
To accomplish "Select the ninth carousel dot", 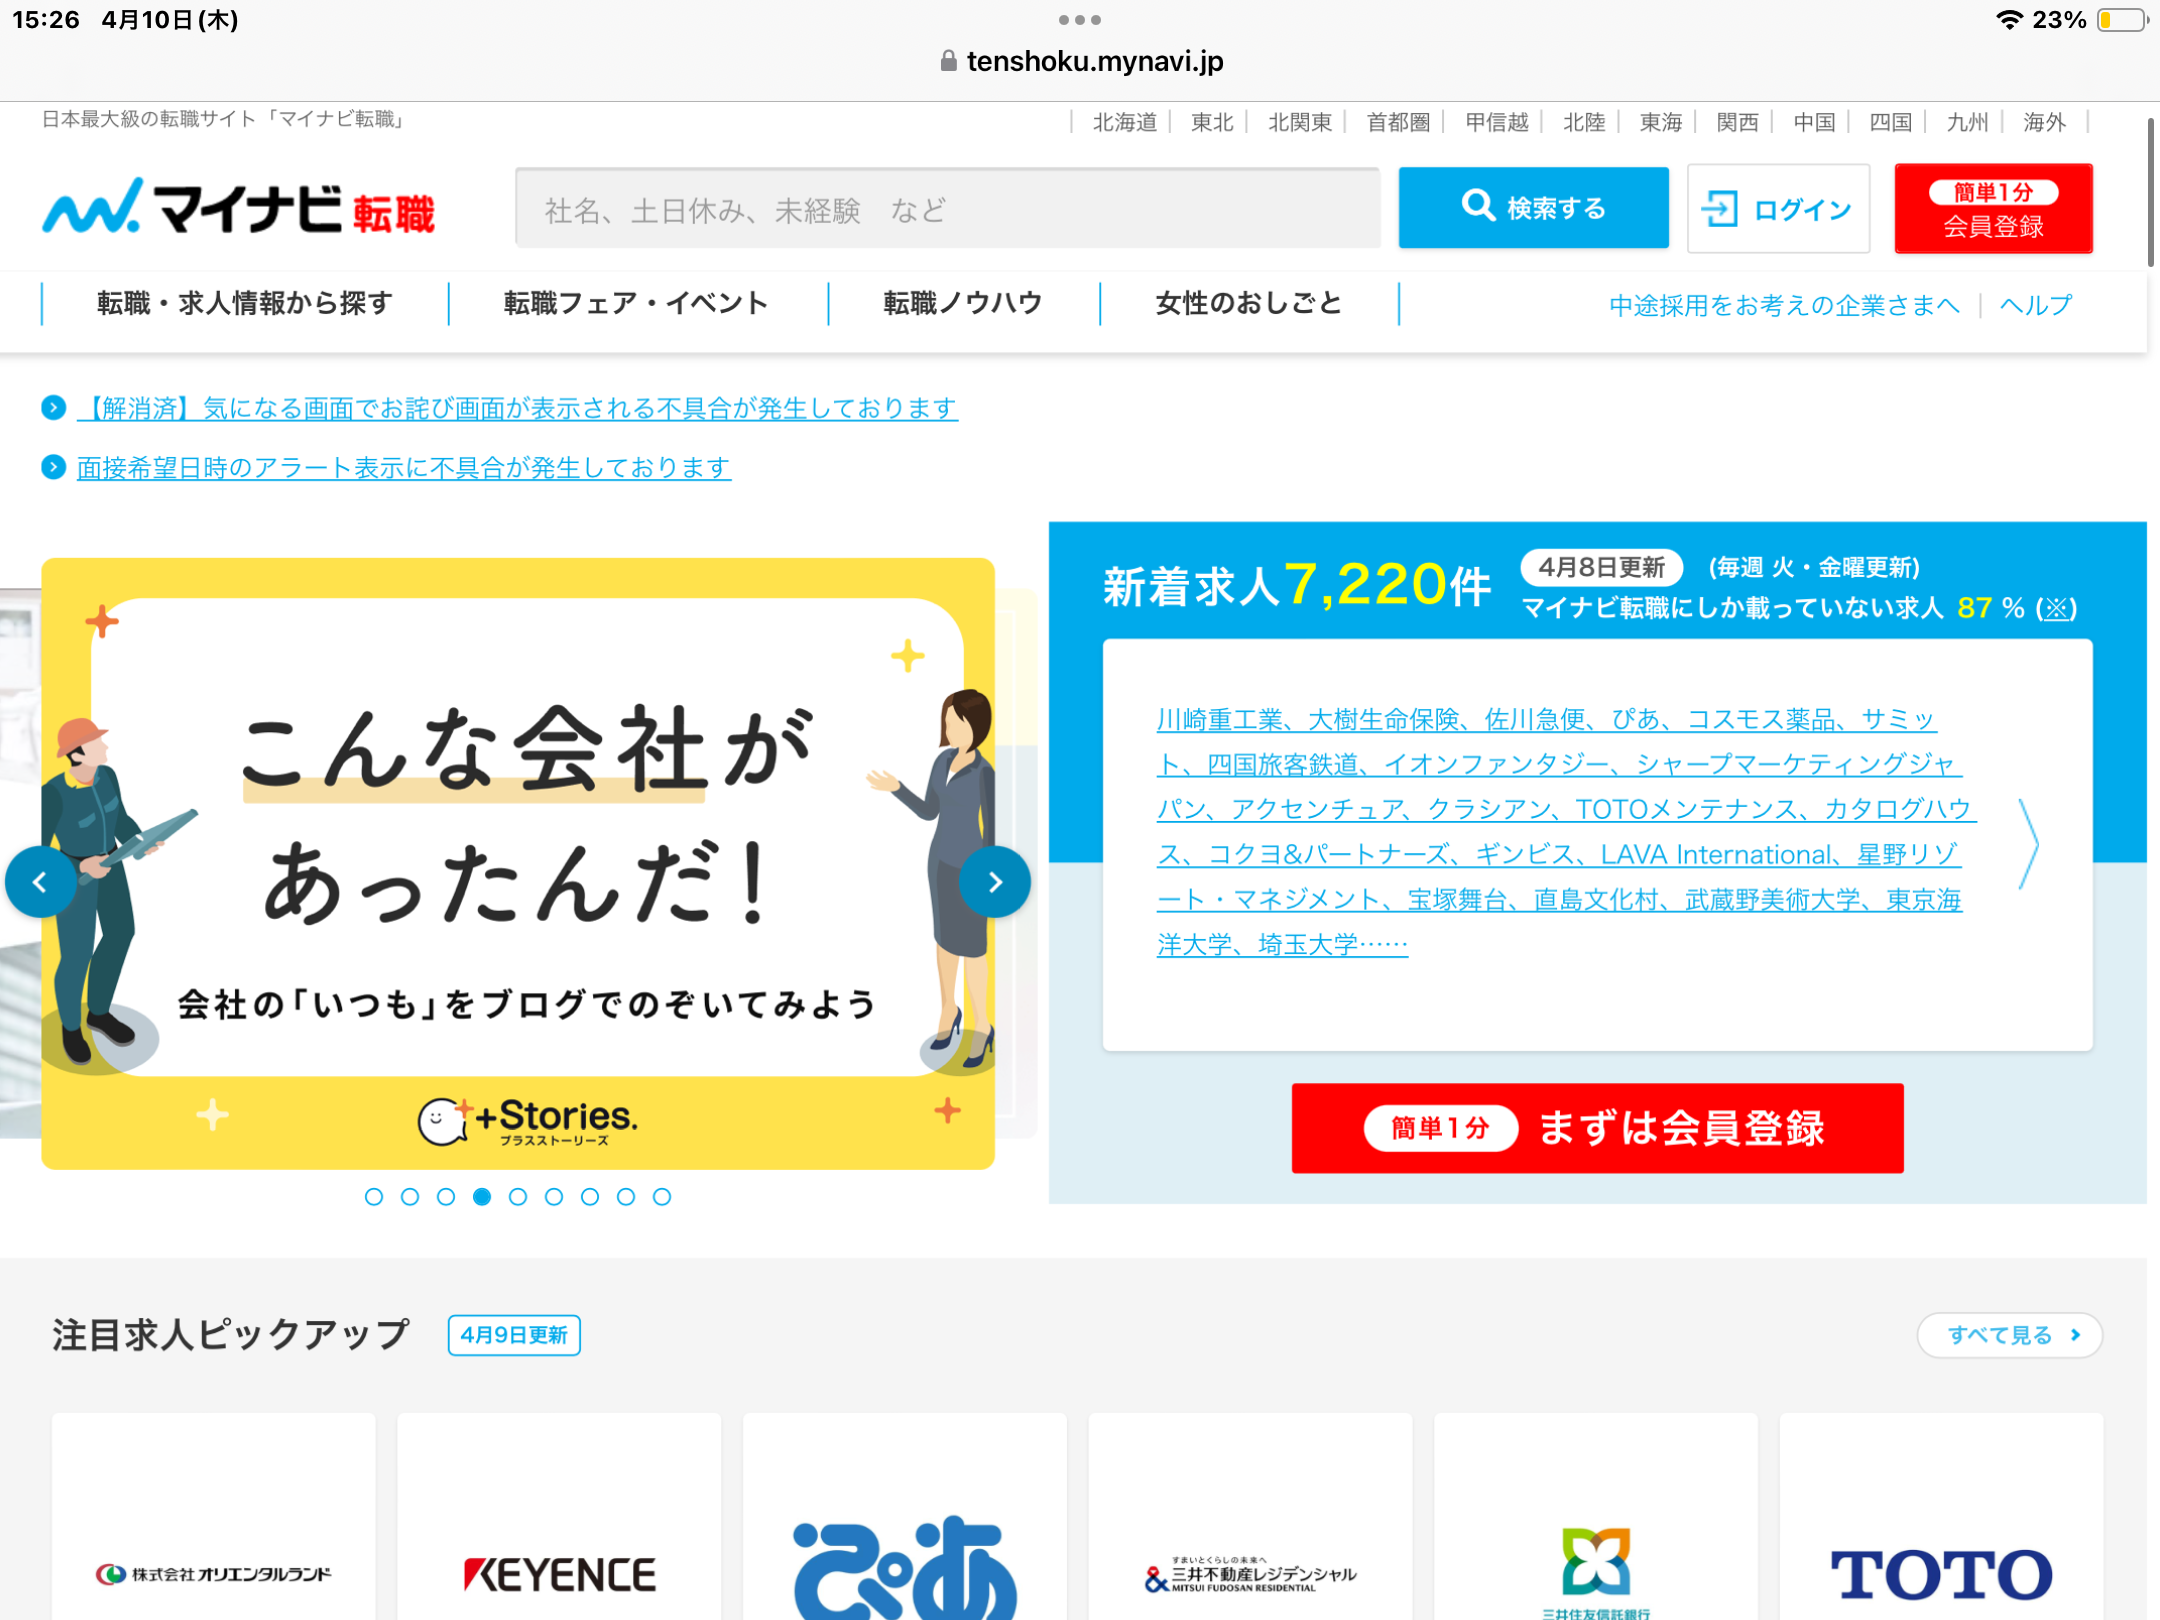I will tap(662, 1196).
